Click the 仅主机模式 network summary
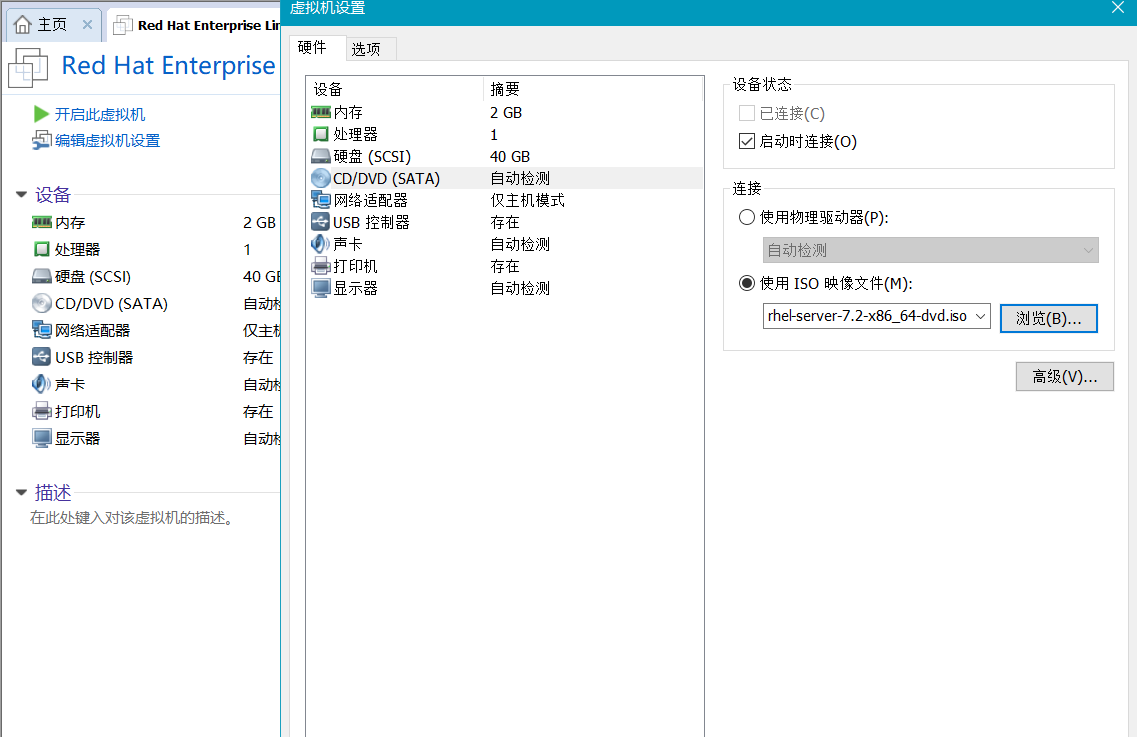 click(527, 200)
